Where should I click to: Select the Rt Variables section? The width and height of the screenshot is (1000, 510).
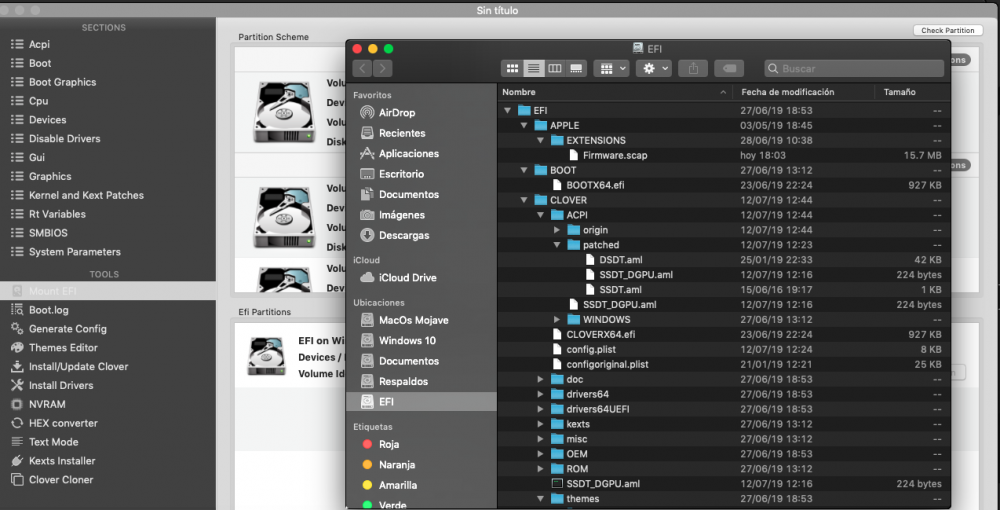57,214
